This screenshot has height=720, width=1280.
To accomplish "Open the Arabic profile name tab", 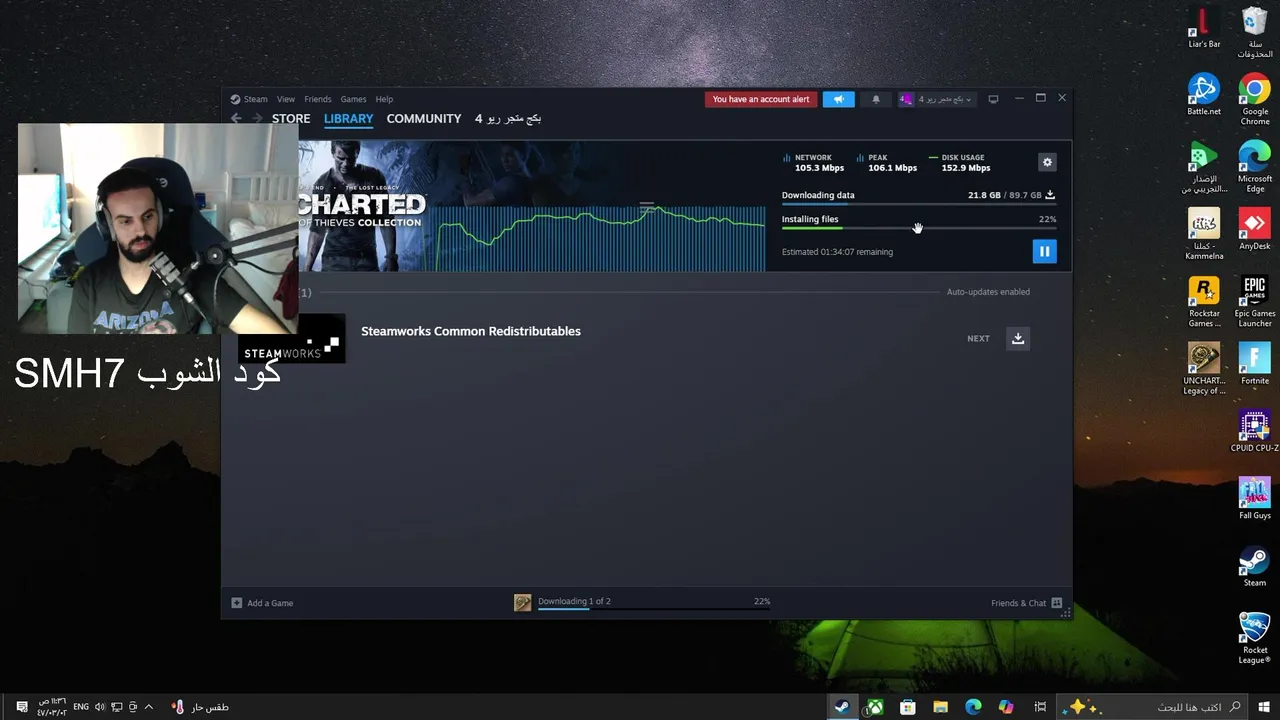I will 508,118.
